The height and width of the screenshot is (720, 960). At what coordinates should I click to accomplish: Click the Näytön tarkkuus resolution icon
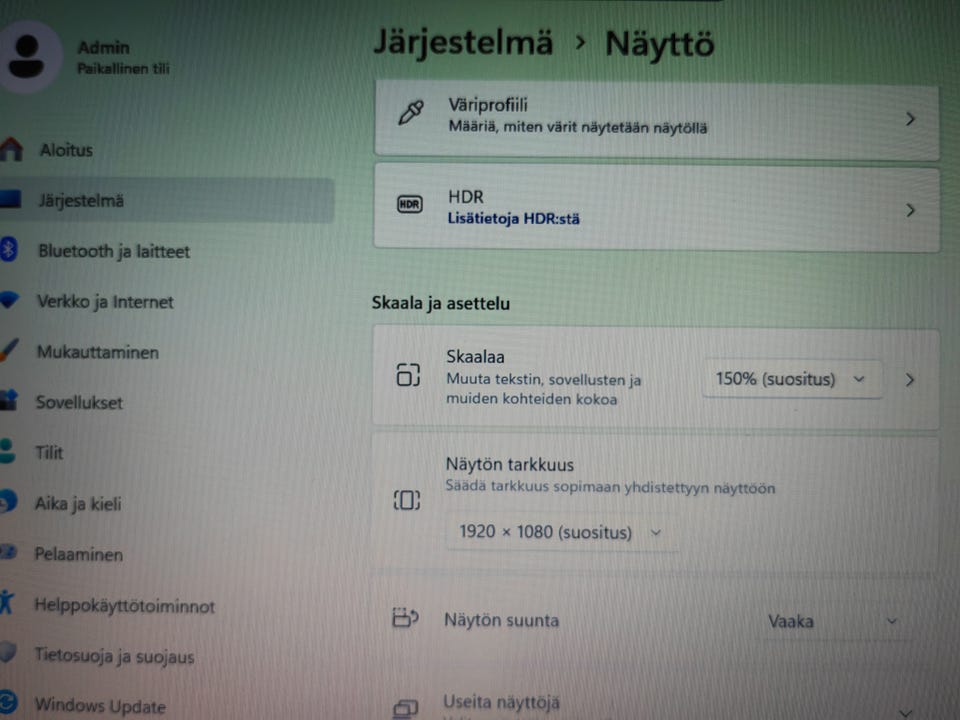tap(407, 500)
